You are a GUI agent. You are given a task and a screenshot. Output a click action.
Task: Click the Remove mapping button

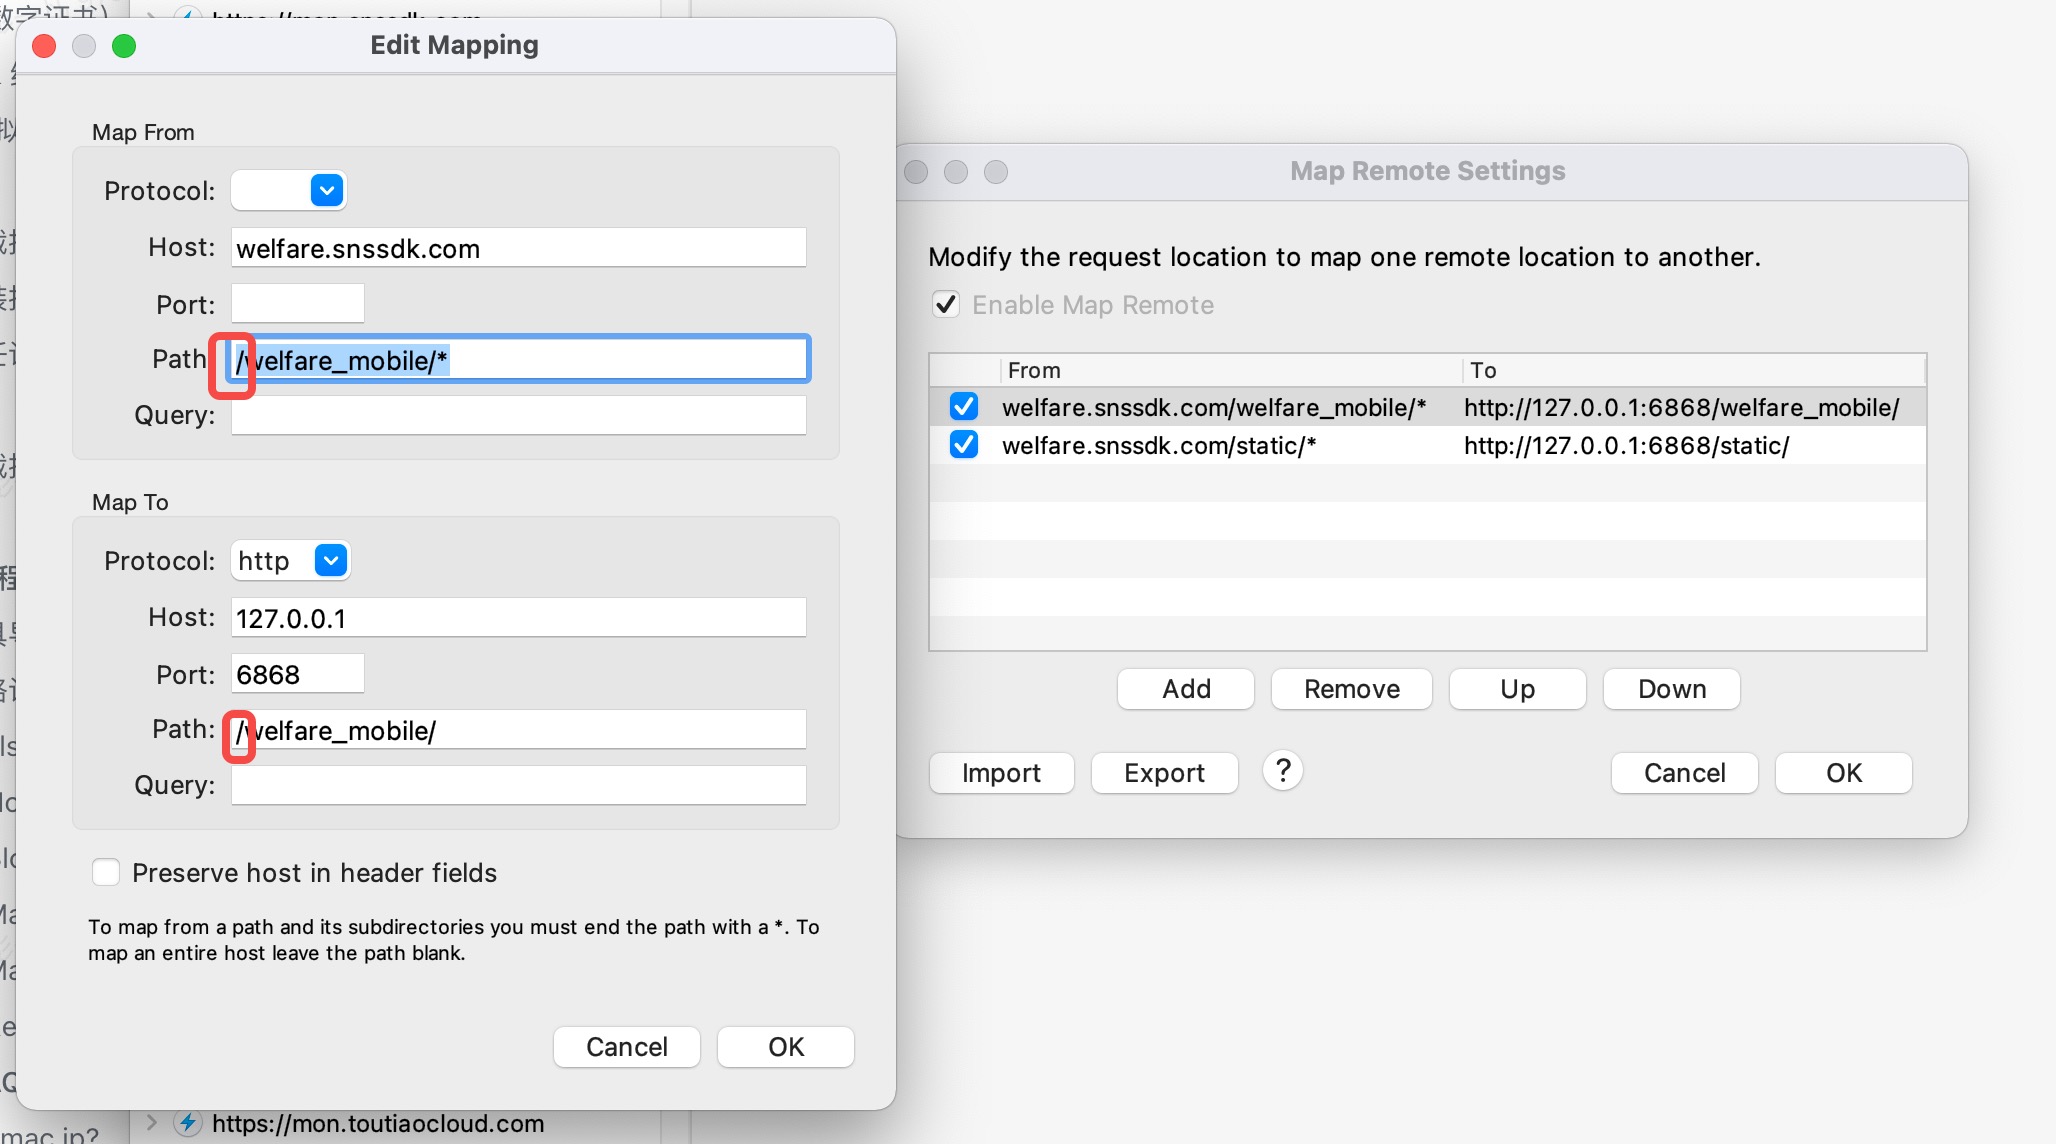1351,689
